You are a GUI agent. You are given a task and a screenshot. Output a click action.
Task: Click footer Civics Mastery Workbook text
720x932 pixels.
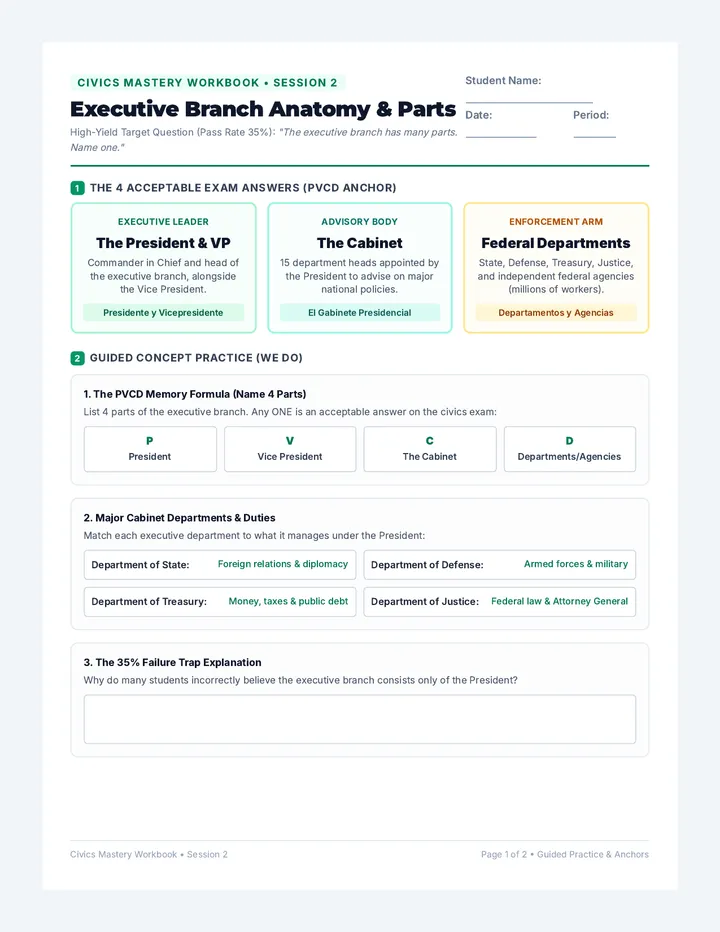[149, 854]
